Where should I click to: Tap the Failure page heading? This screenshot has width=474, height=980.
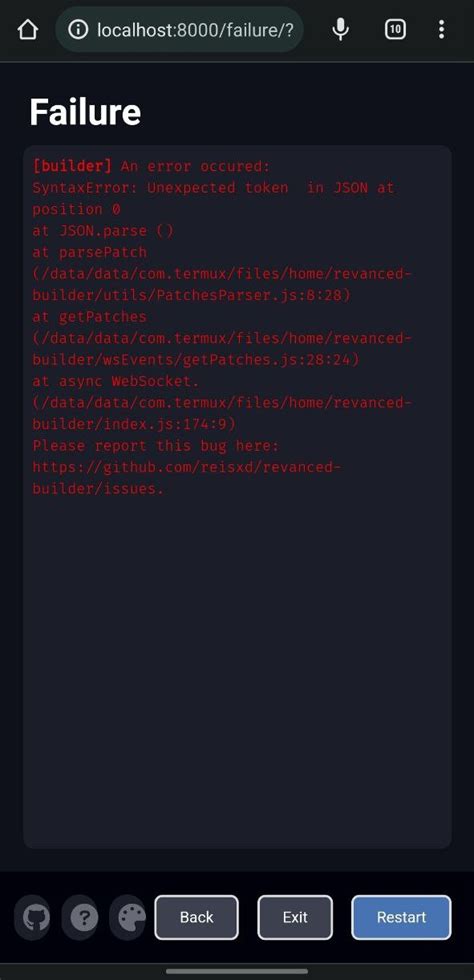pyautogui.click(x=85, y=112)
